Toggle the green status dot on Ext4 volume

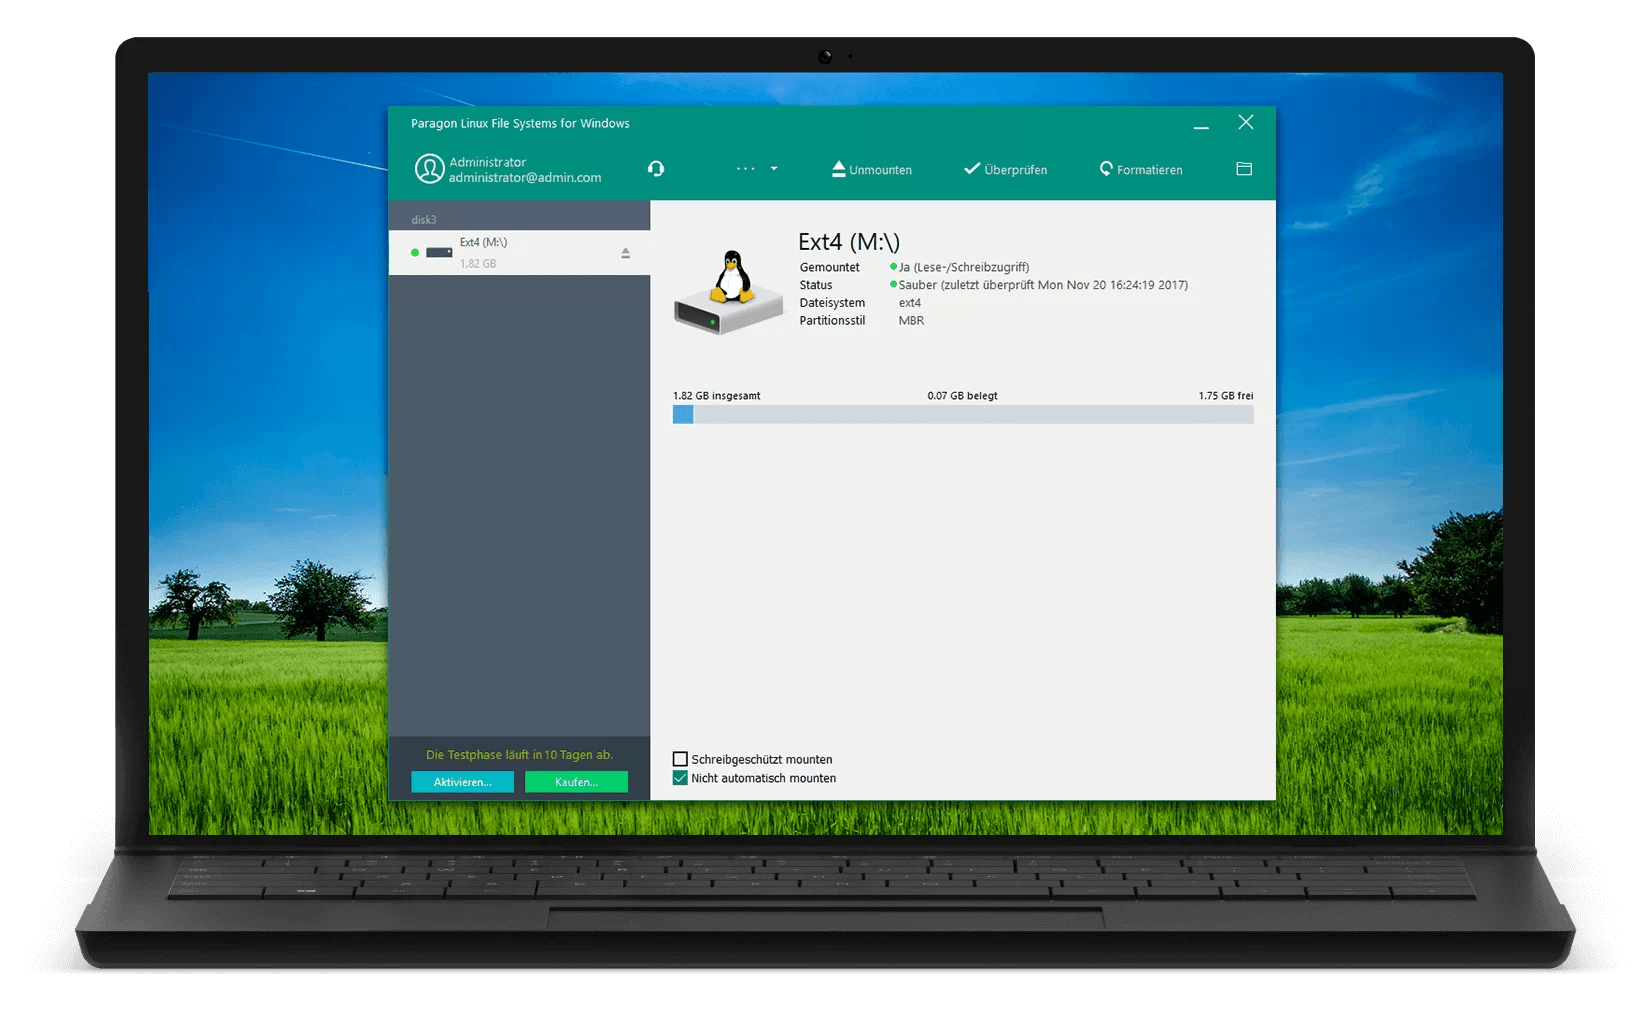pos(417,252)
